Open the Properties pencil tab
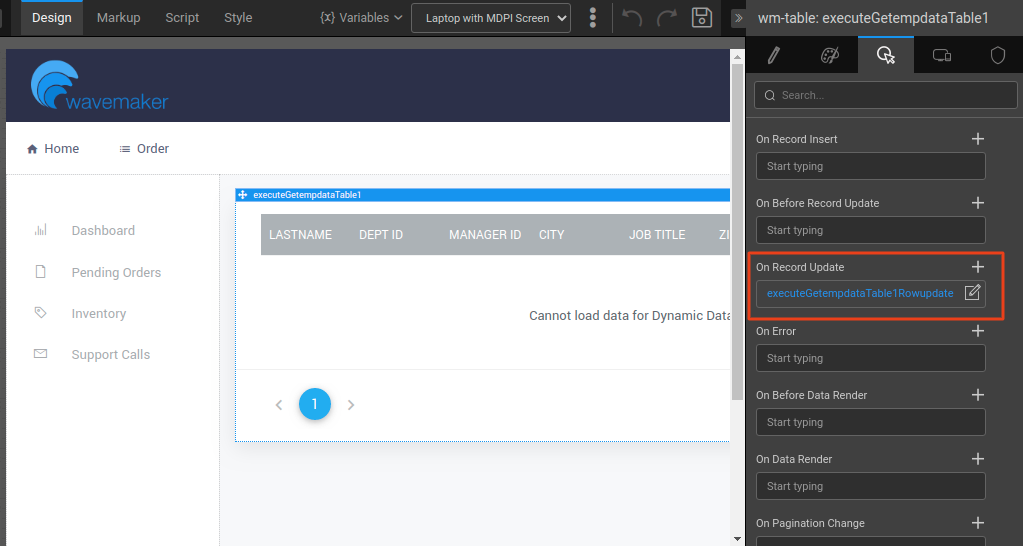The width and height of the screenshot is (1023, 546). pos(773,56)
